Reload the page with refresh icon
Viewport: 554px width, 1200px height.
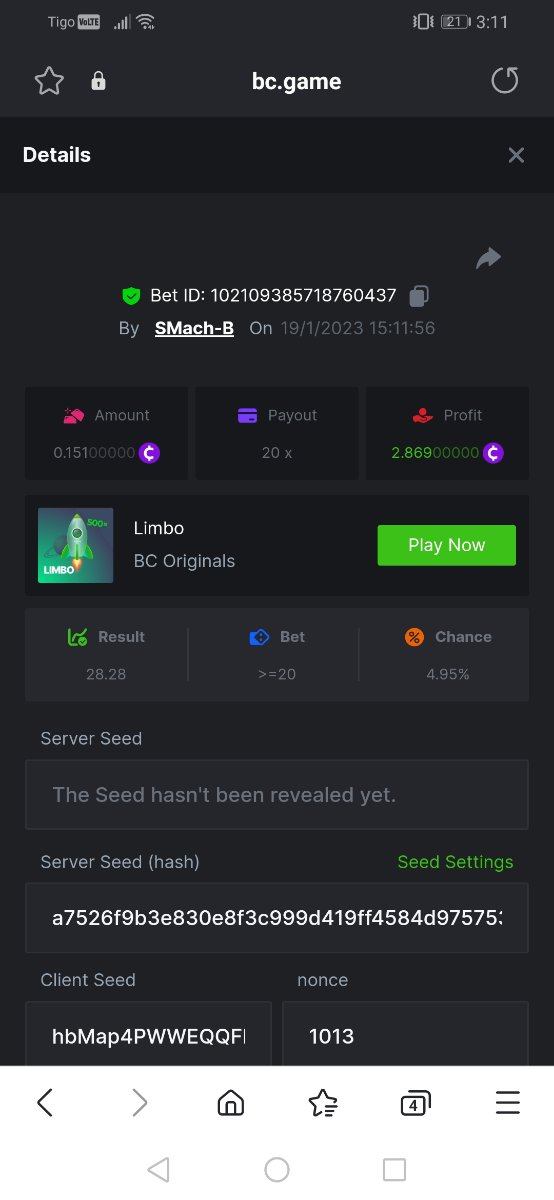coord(505,81)
